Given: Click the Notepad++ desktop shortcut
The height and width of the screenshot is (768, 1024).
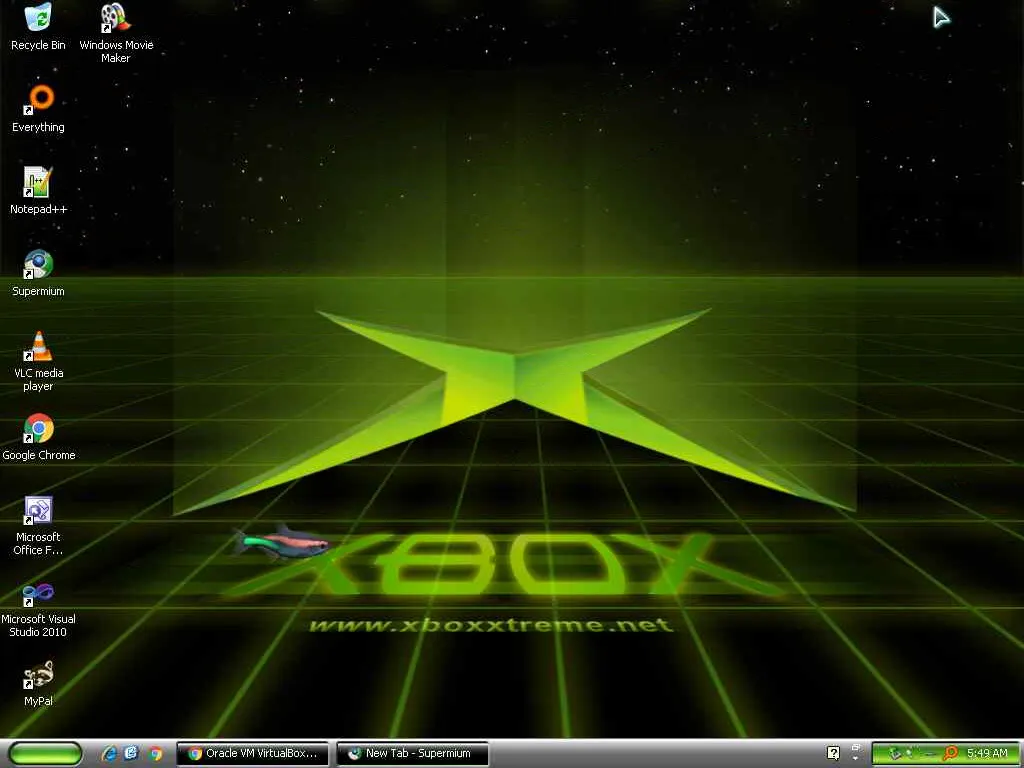Looking at the screenshot, I should [x=39, y=191].
